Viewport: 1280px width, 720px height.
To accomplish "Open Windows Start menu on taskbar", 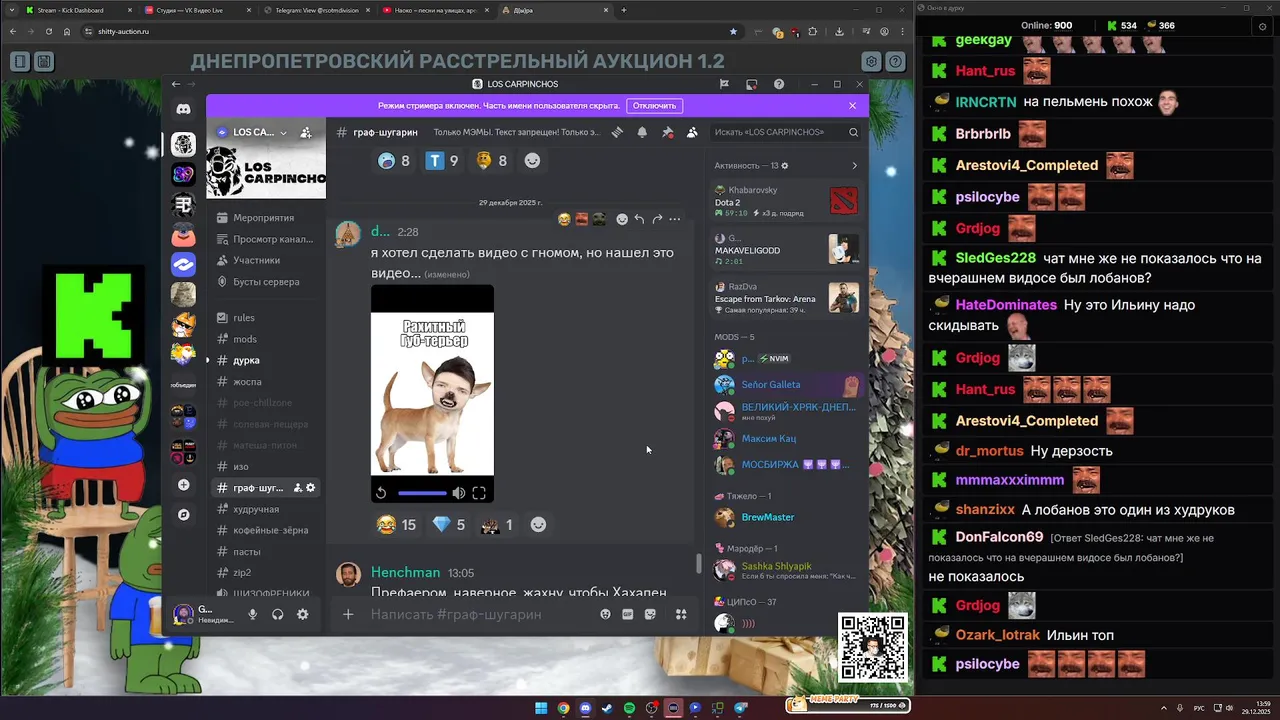I will (541, 708).
